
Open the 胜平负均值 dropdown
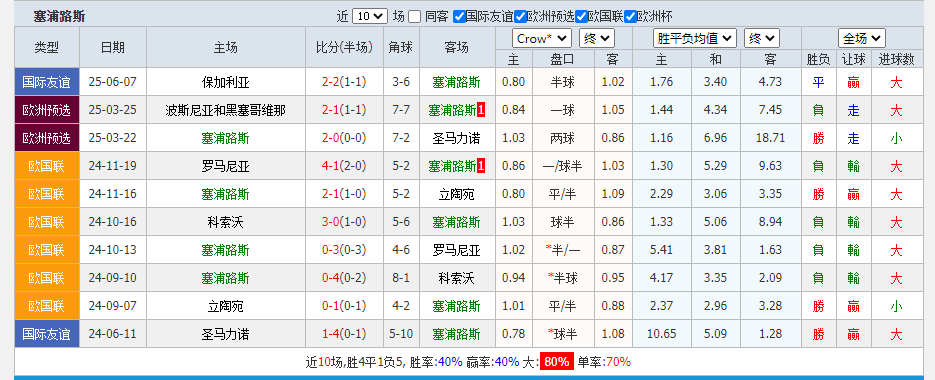tap(695, 39)
